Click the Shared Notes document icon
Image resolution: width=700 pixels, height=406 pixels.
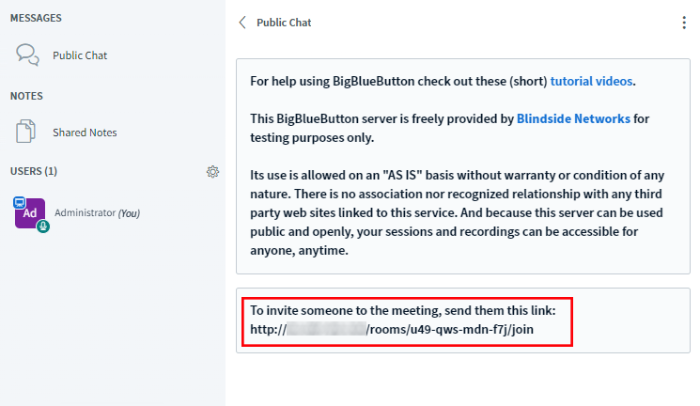(x=27, y=131)
